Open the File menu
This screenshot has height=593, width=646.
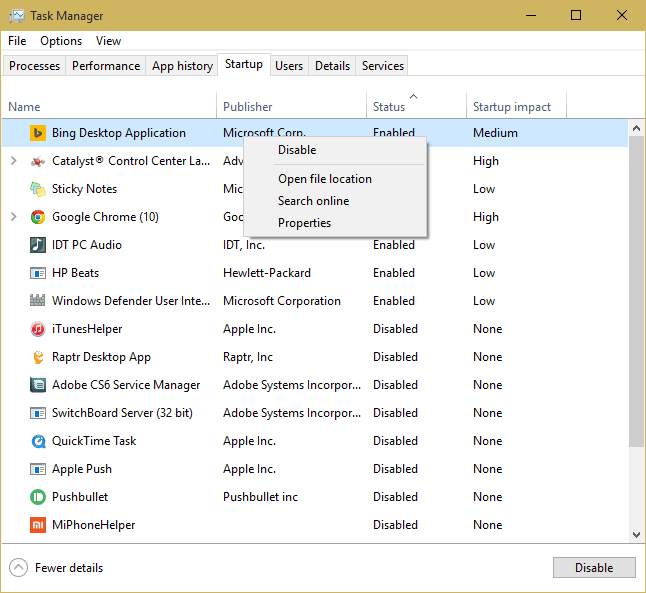pos(17,41)
